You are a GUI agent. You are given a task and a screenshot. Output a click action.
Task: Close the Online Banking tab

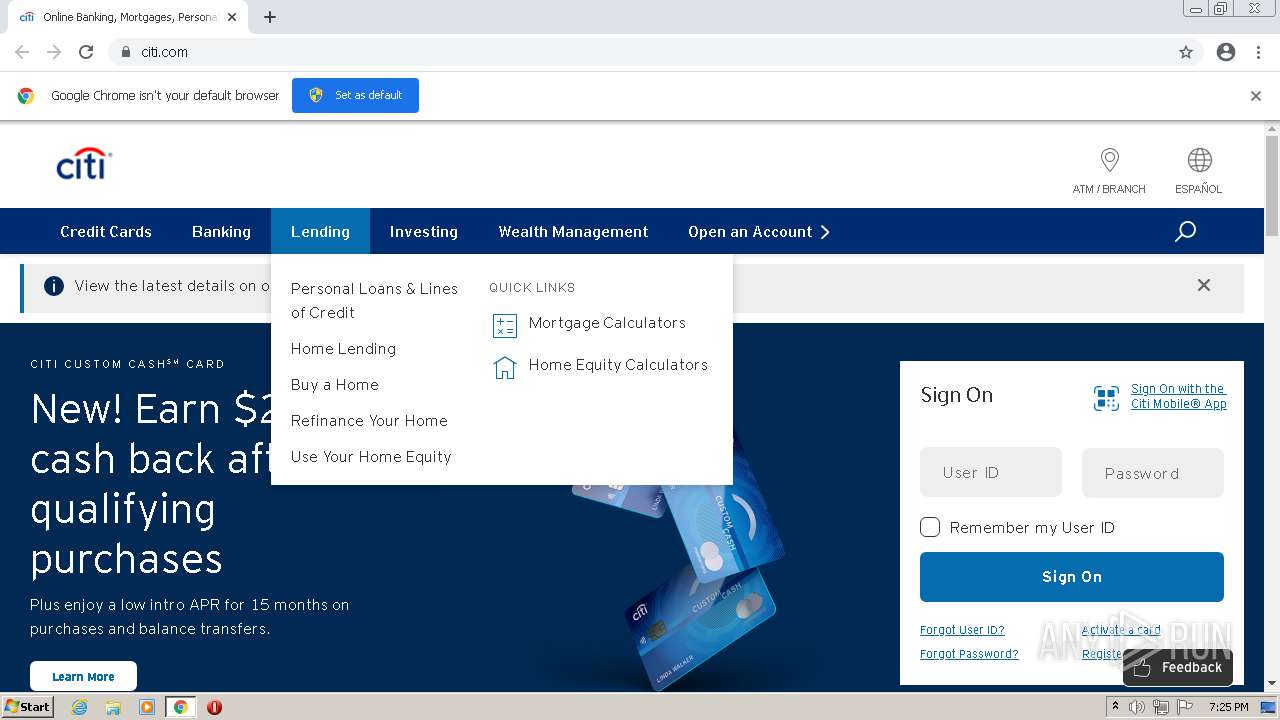(x=233, y=17)
